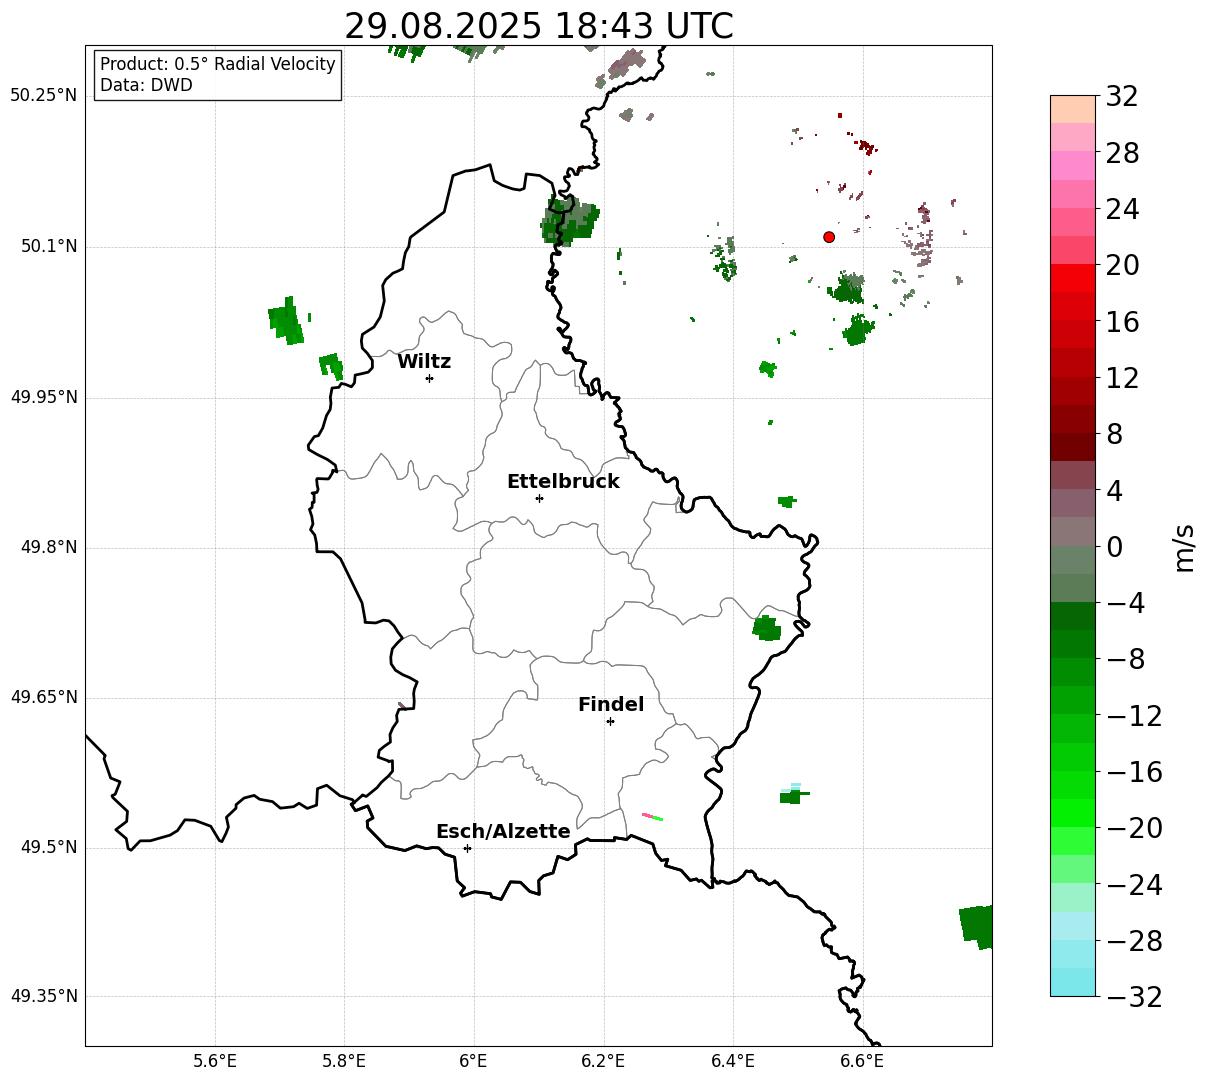Image resolution: width=1207 pixels, height=1081 pixels.
Task: Click the 6.2°E longitude label
Action: [603, 1060]
